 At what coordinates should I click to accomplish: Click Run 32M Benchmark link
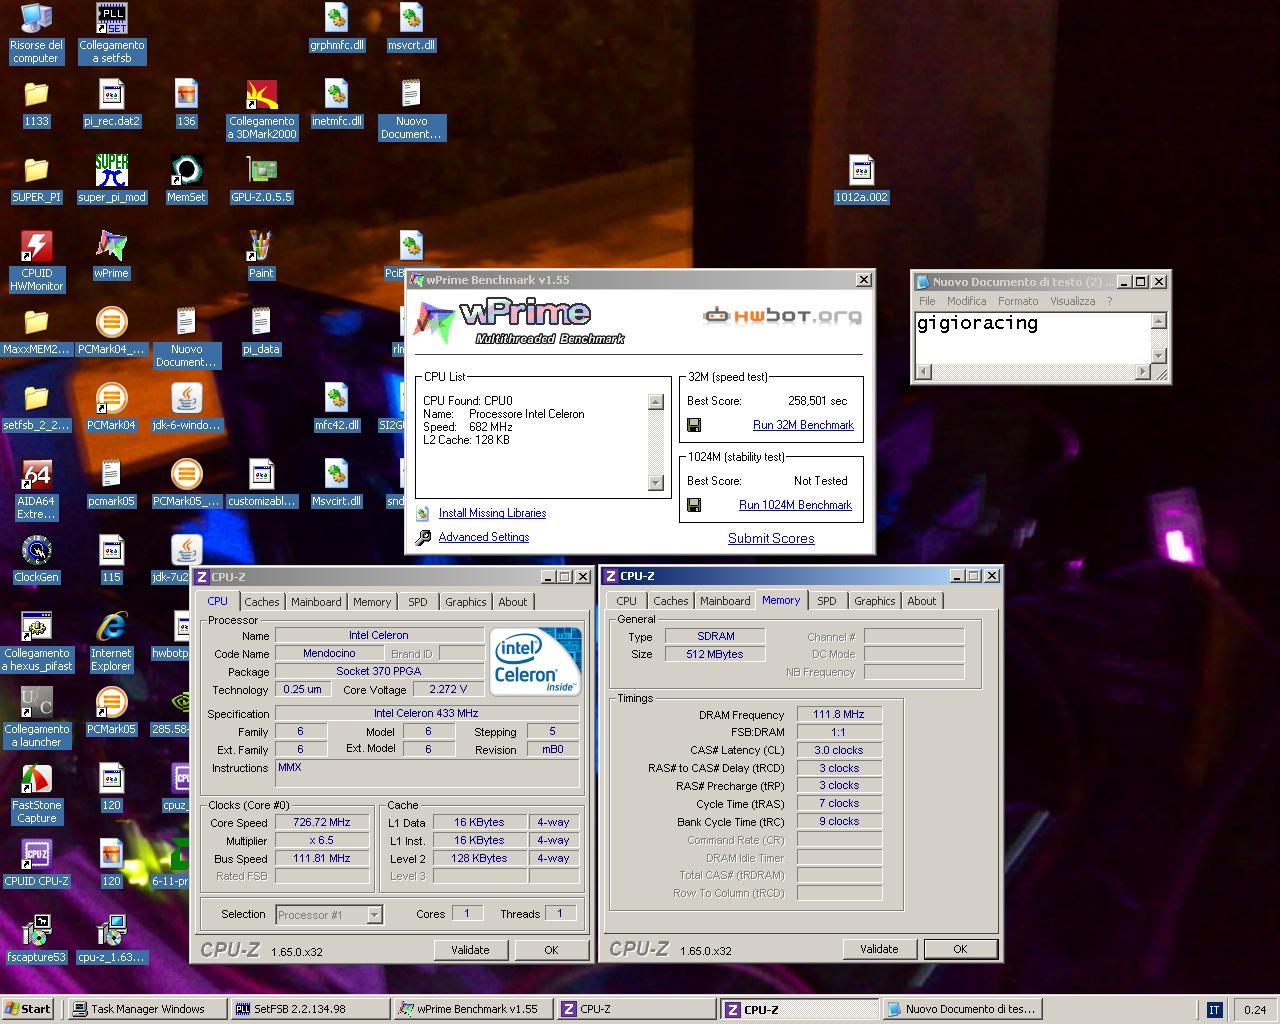pos(803,425)
